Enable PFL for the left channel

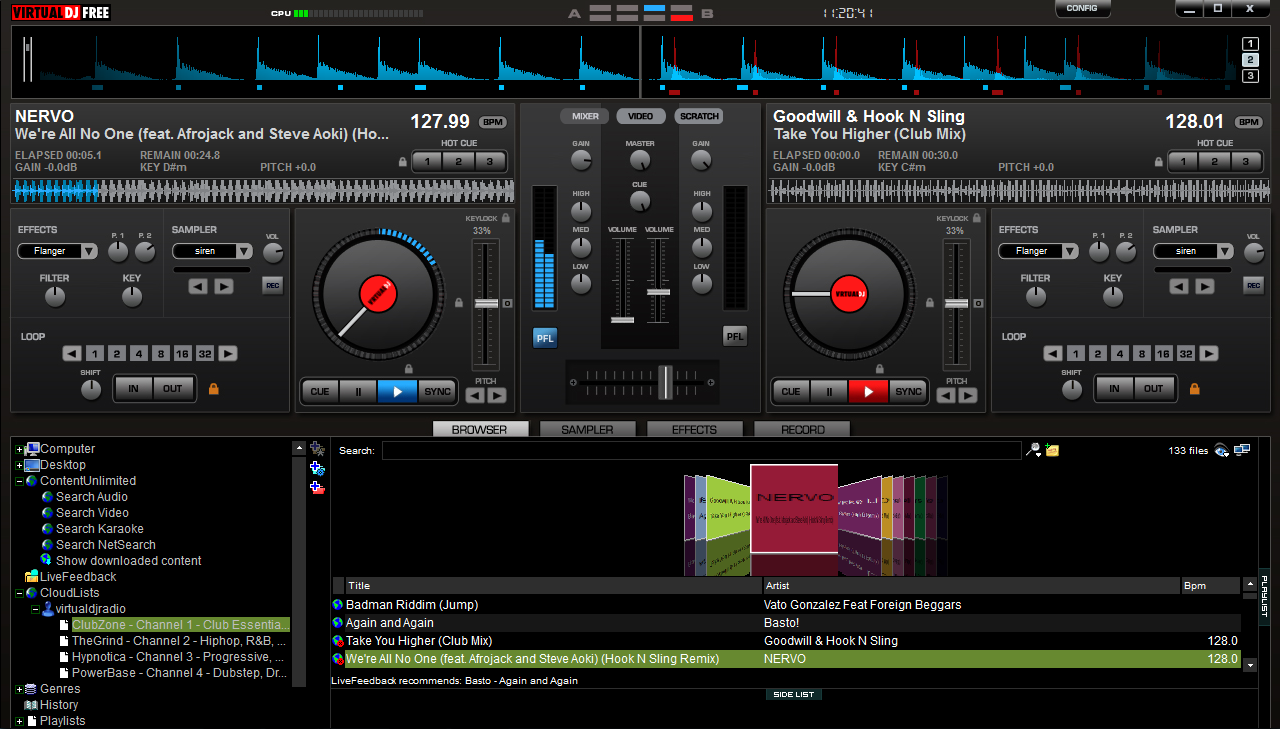point(545,337)
